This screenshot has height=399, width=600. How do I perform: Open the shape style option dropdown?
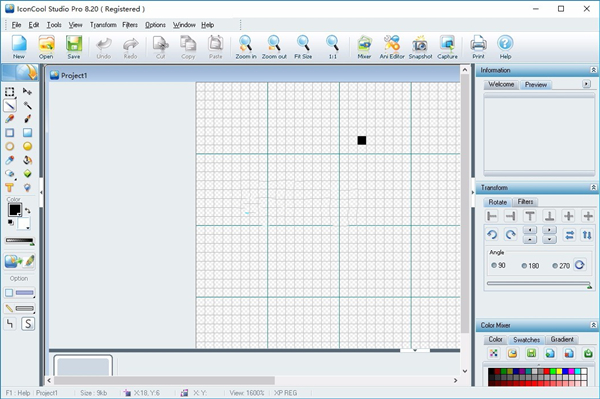coord(19,293)
